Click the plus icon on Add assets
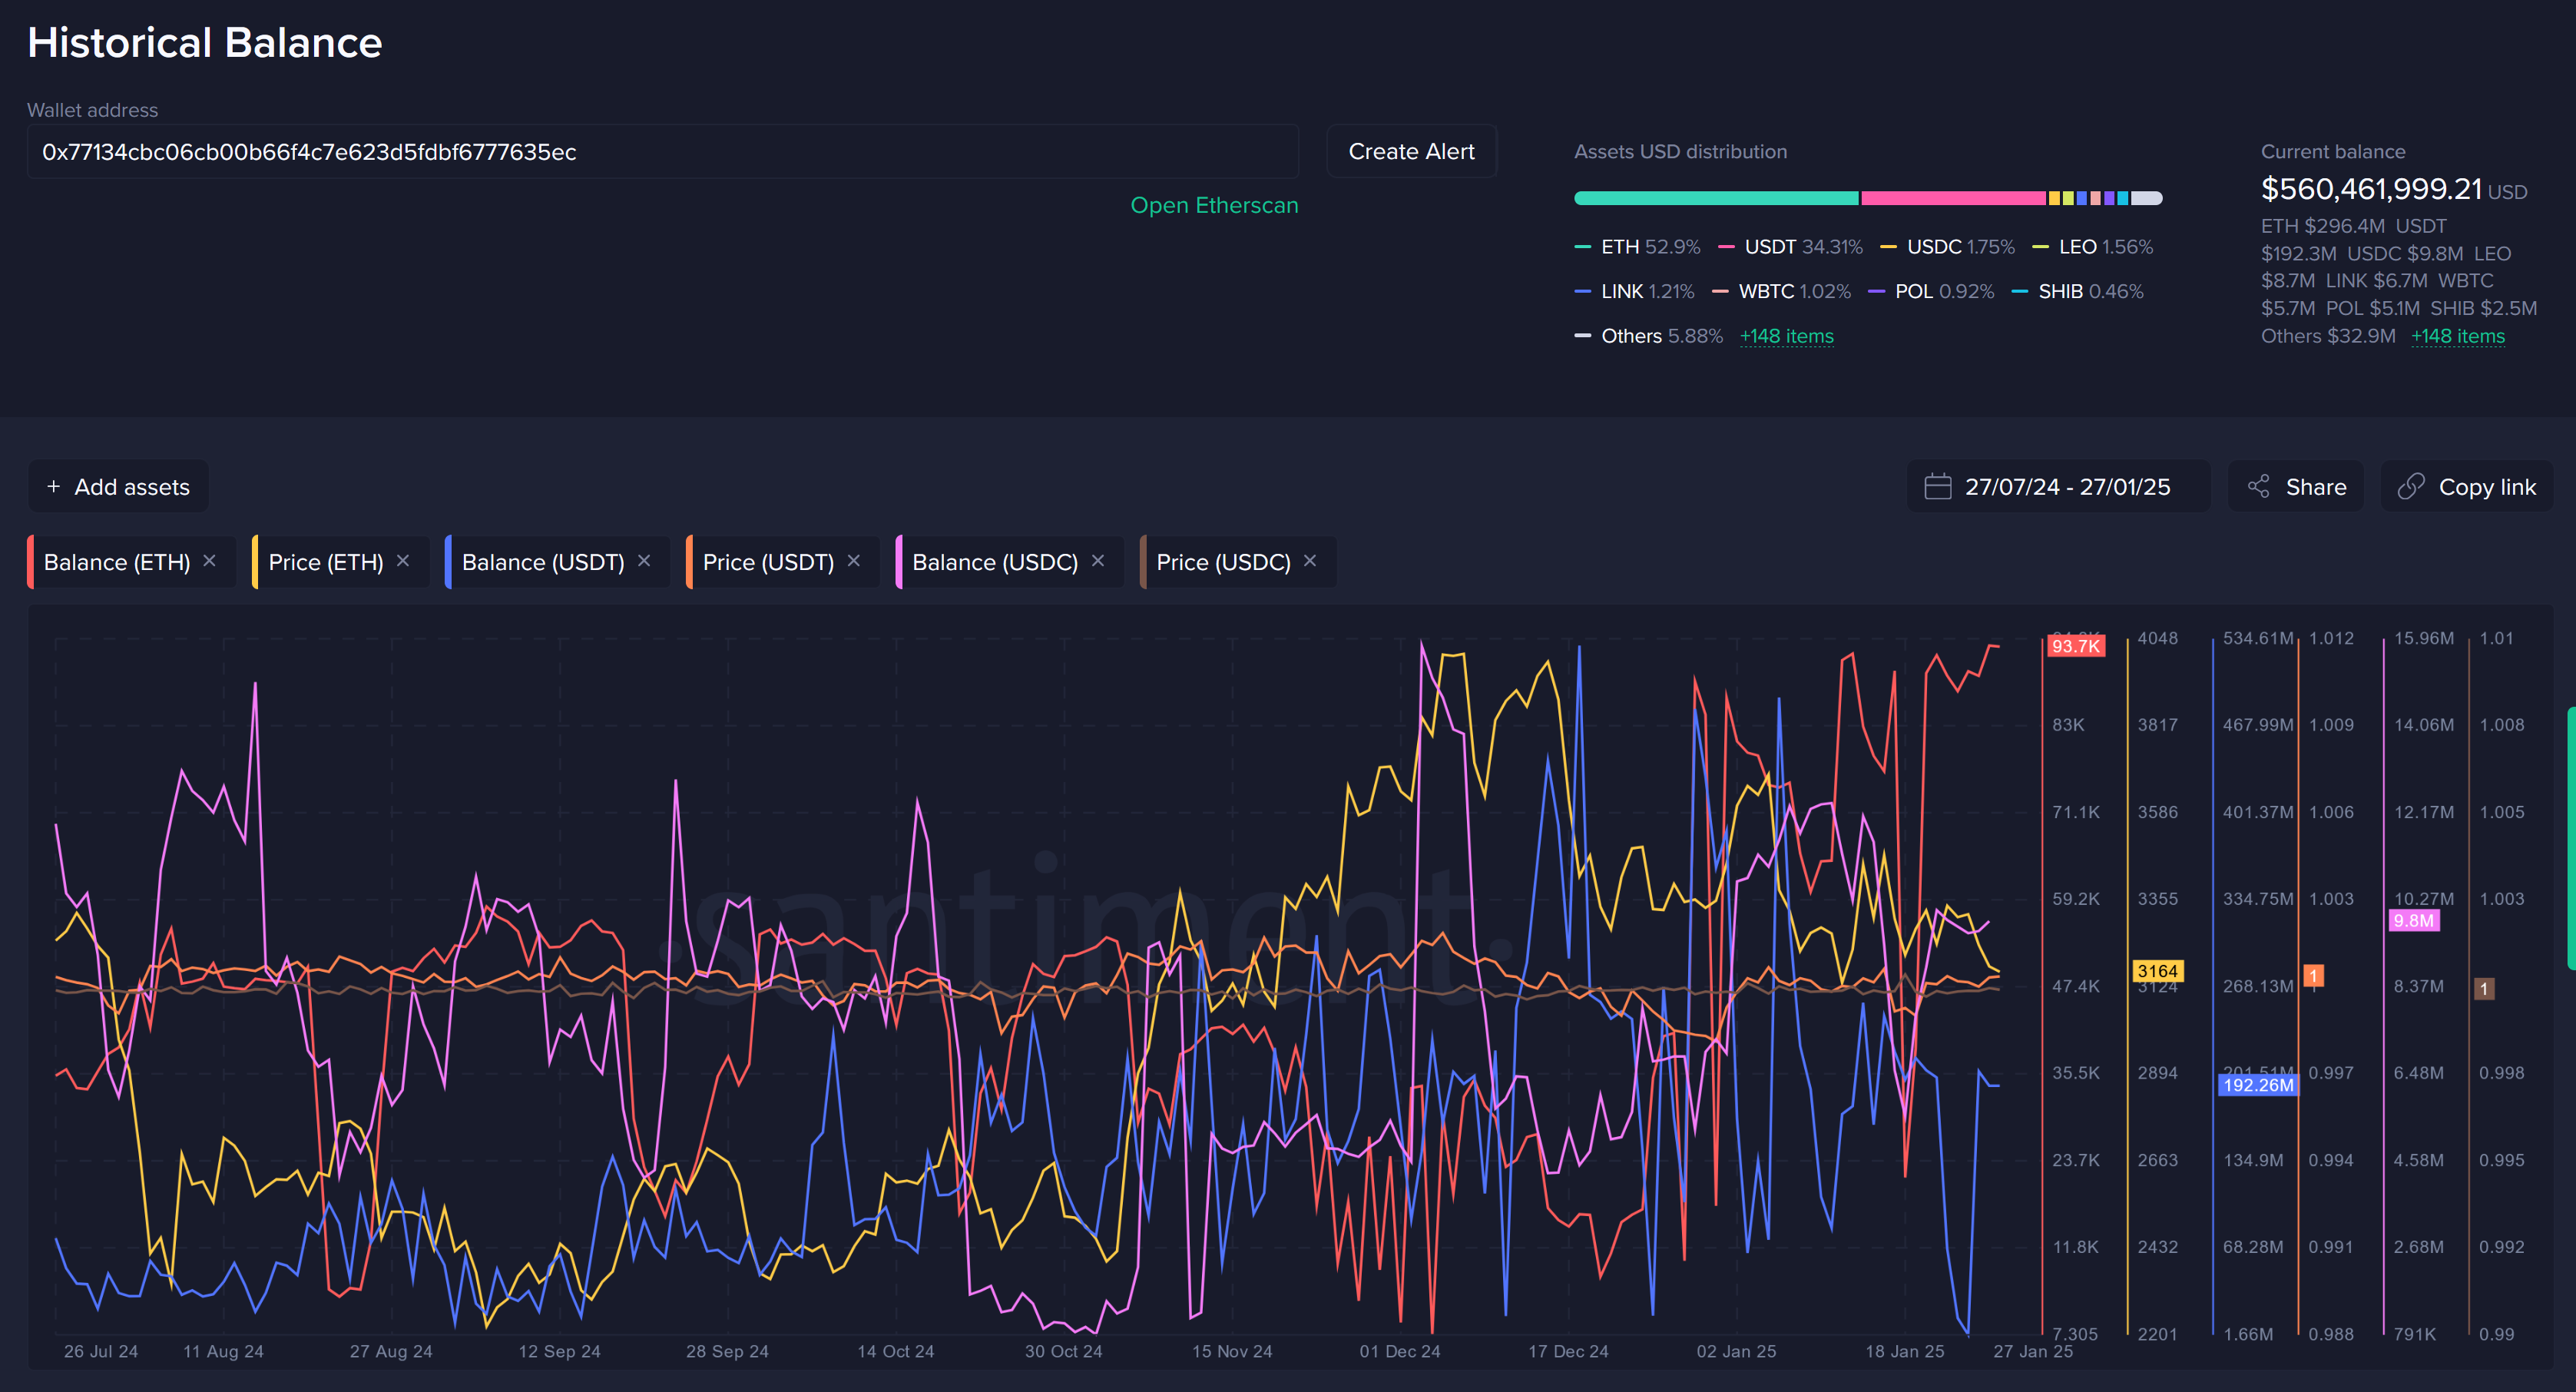This screenshot has height=1392, width=2576. tap(55, 486)
